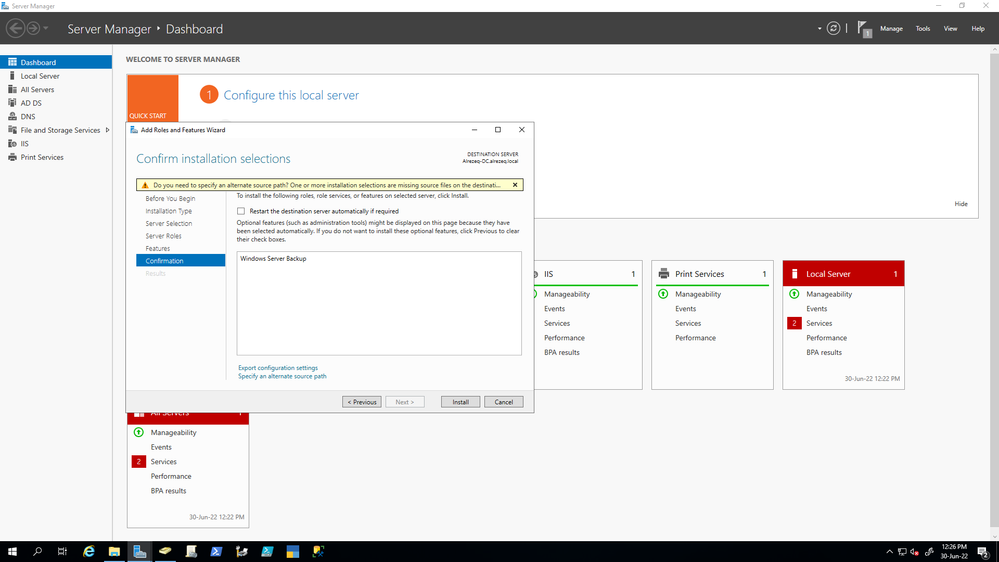Viewport: 999px width, 562px height.
Task: Click the DNS sidebar icon
Action: (x=12, y=117)
